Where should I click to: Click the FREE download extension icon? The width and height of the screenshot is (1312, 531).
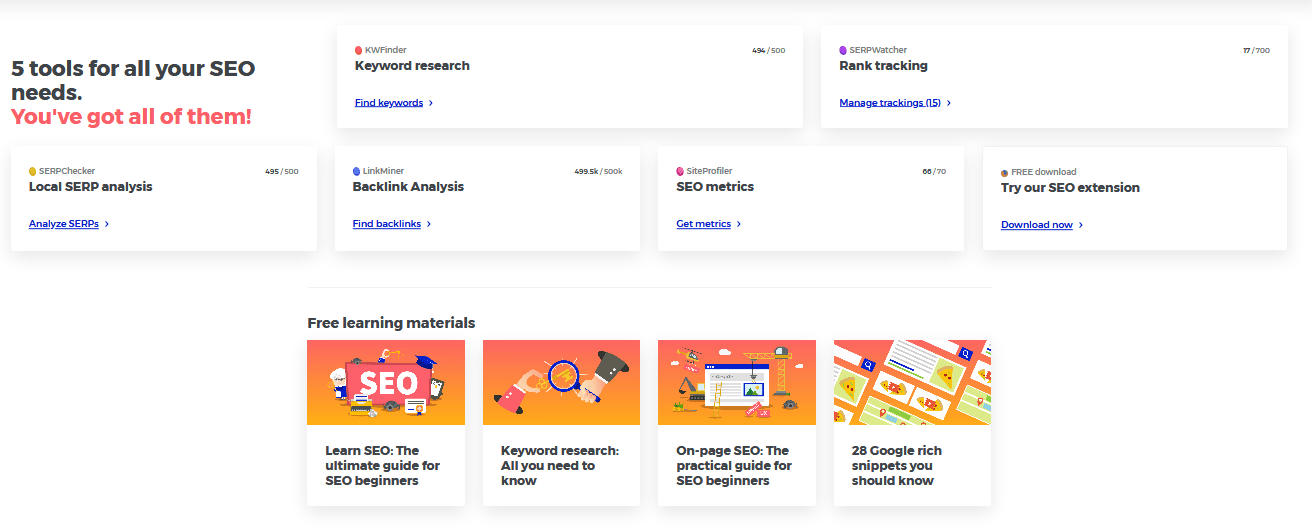(x=1005, y=173)
